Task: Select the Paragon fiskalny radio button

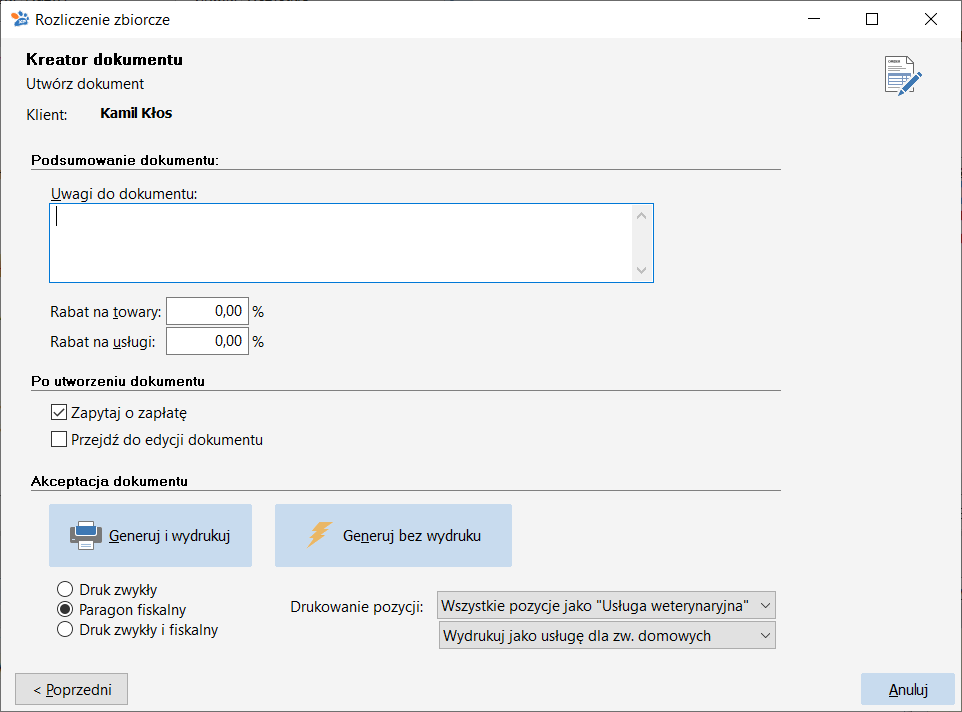Action: [x=65, y=609]
